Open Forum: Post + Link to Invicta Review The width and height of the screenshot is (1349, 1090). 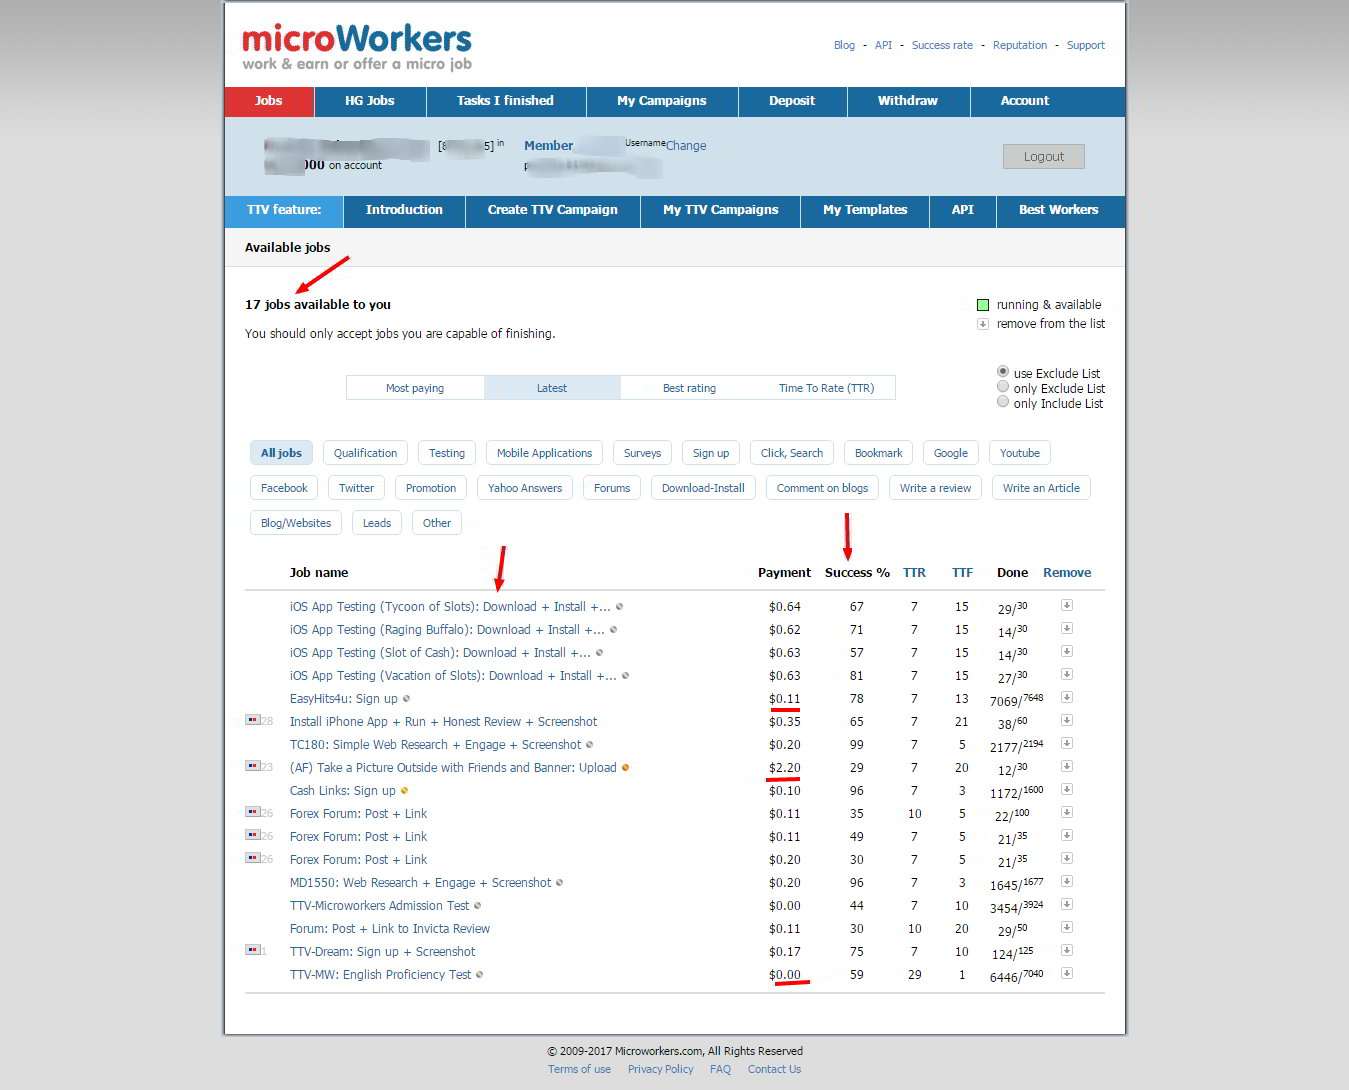(x=390, y=929)
